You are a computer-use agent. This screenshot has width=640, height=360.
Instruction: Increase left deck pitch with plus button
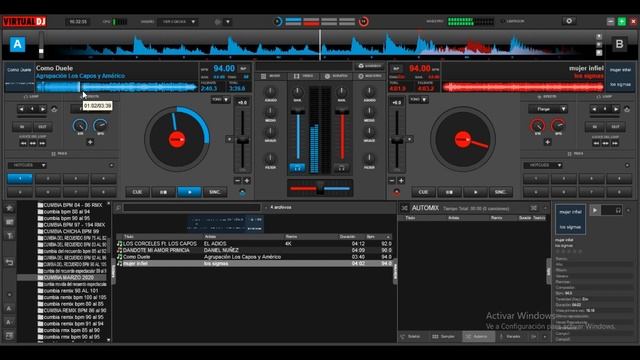pyautogui.click(x=247, y=180)
